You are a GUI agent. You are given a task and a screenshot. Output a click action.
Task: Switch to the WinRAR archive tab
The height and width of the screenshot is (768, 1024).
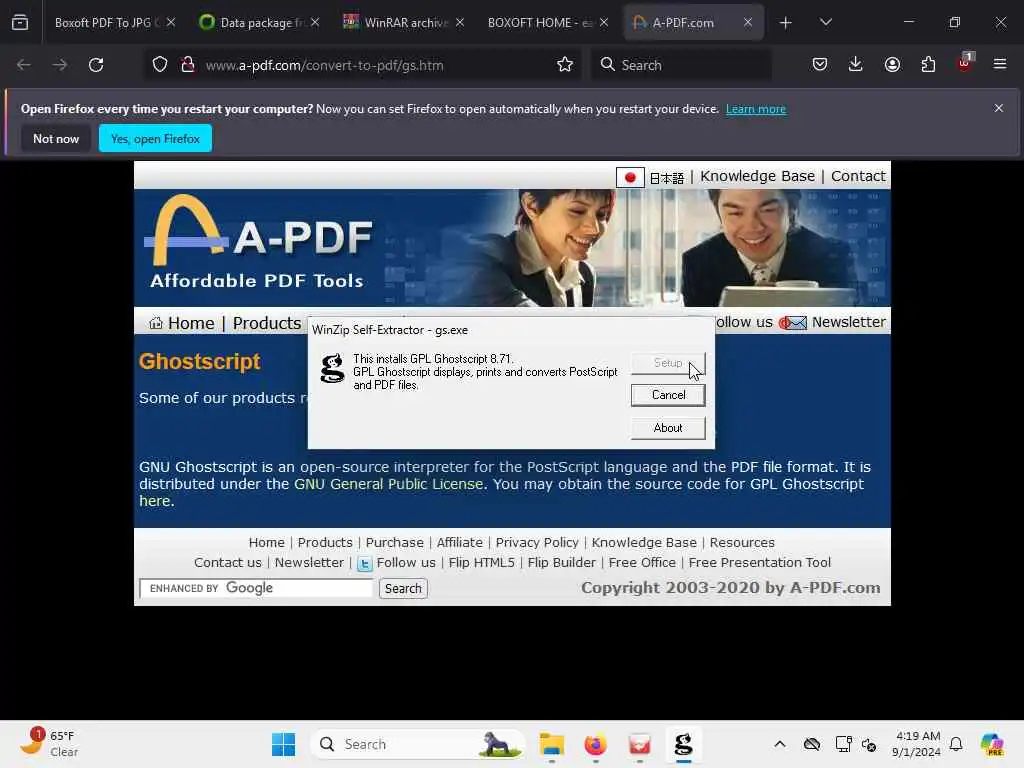pyautogui.click(x=403, y=22)
